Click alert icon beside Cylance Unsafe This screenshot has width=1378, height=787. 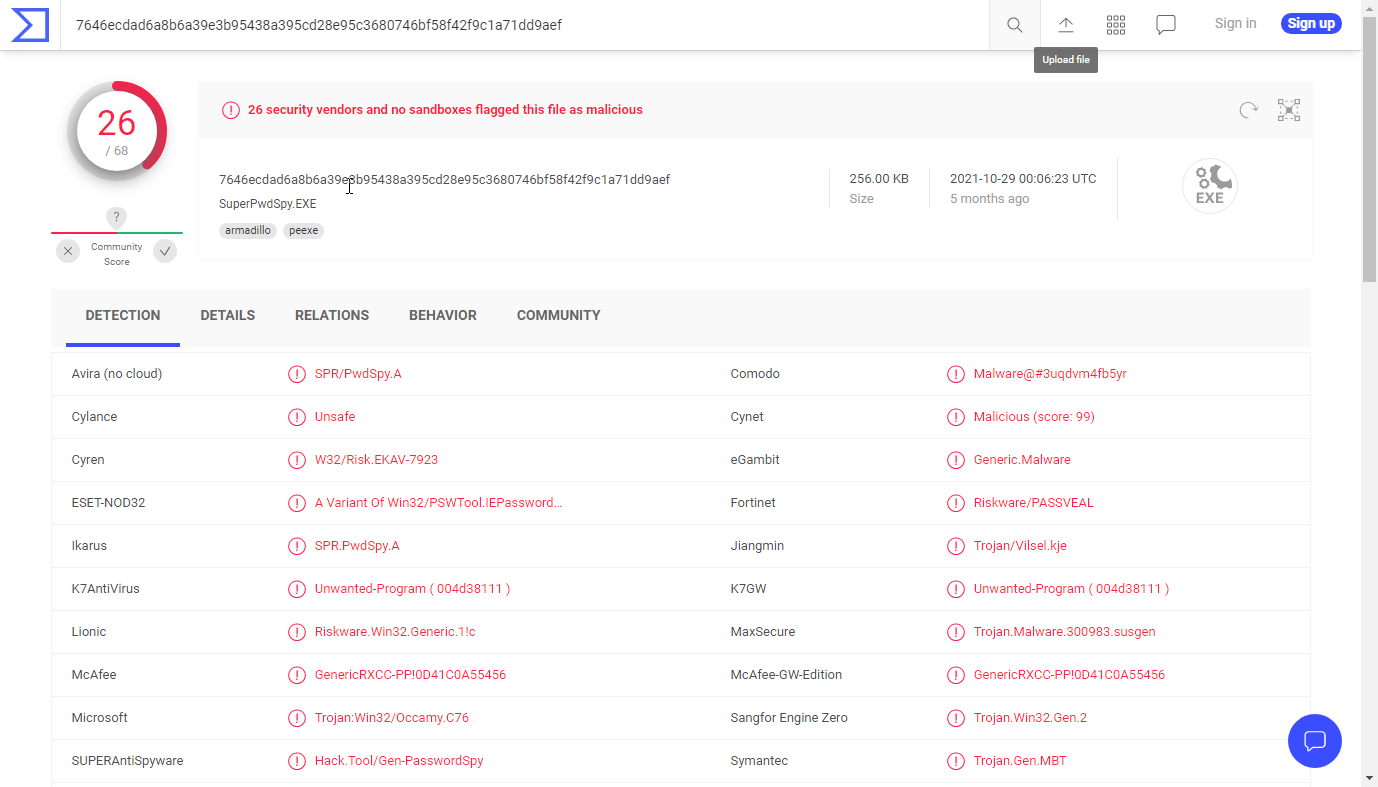pyautogui.click(x=297, y=417)
